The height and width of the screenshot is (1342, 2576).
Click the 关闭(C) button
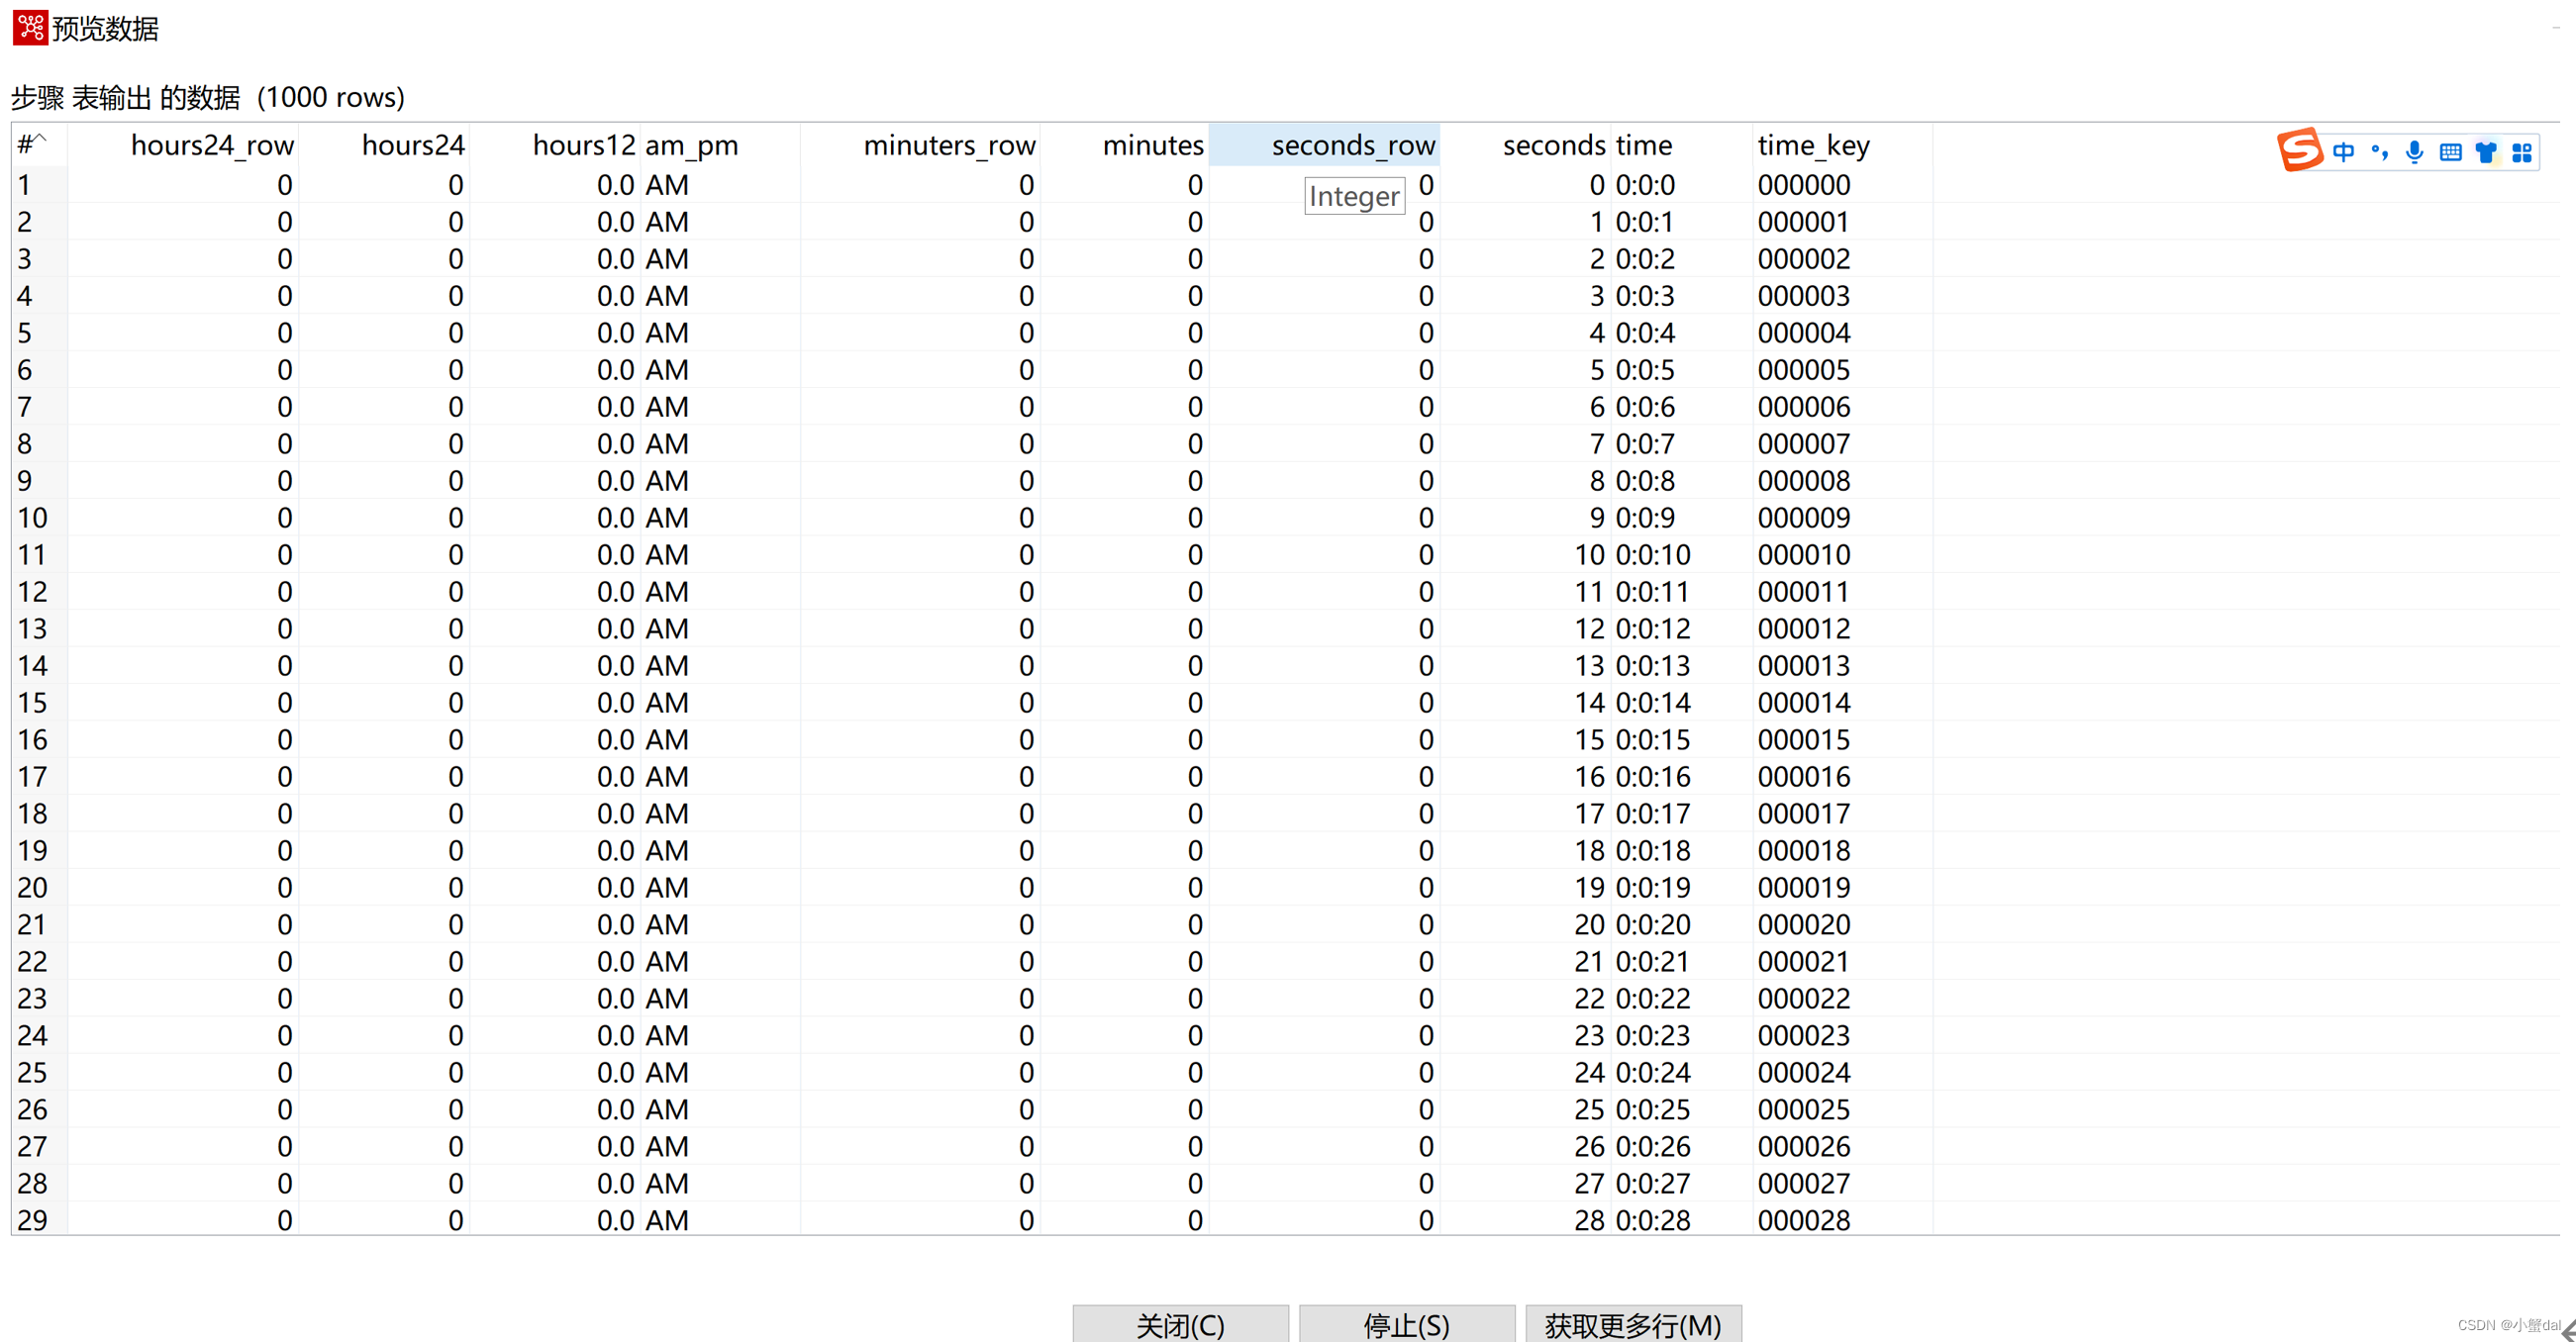[x=1180, y=1324]
